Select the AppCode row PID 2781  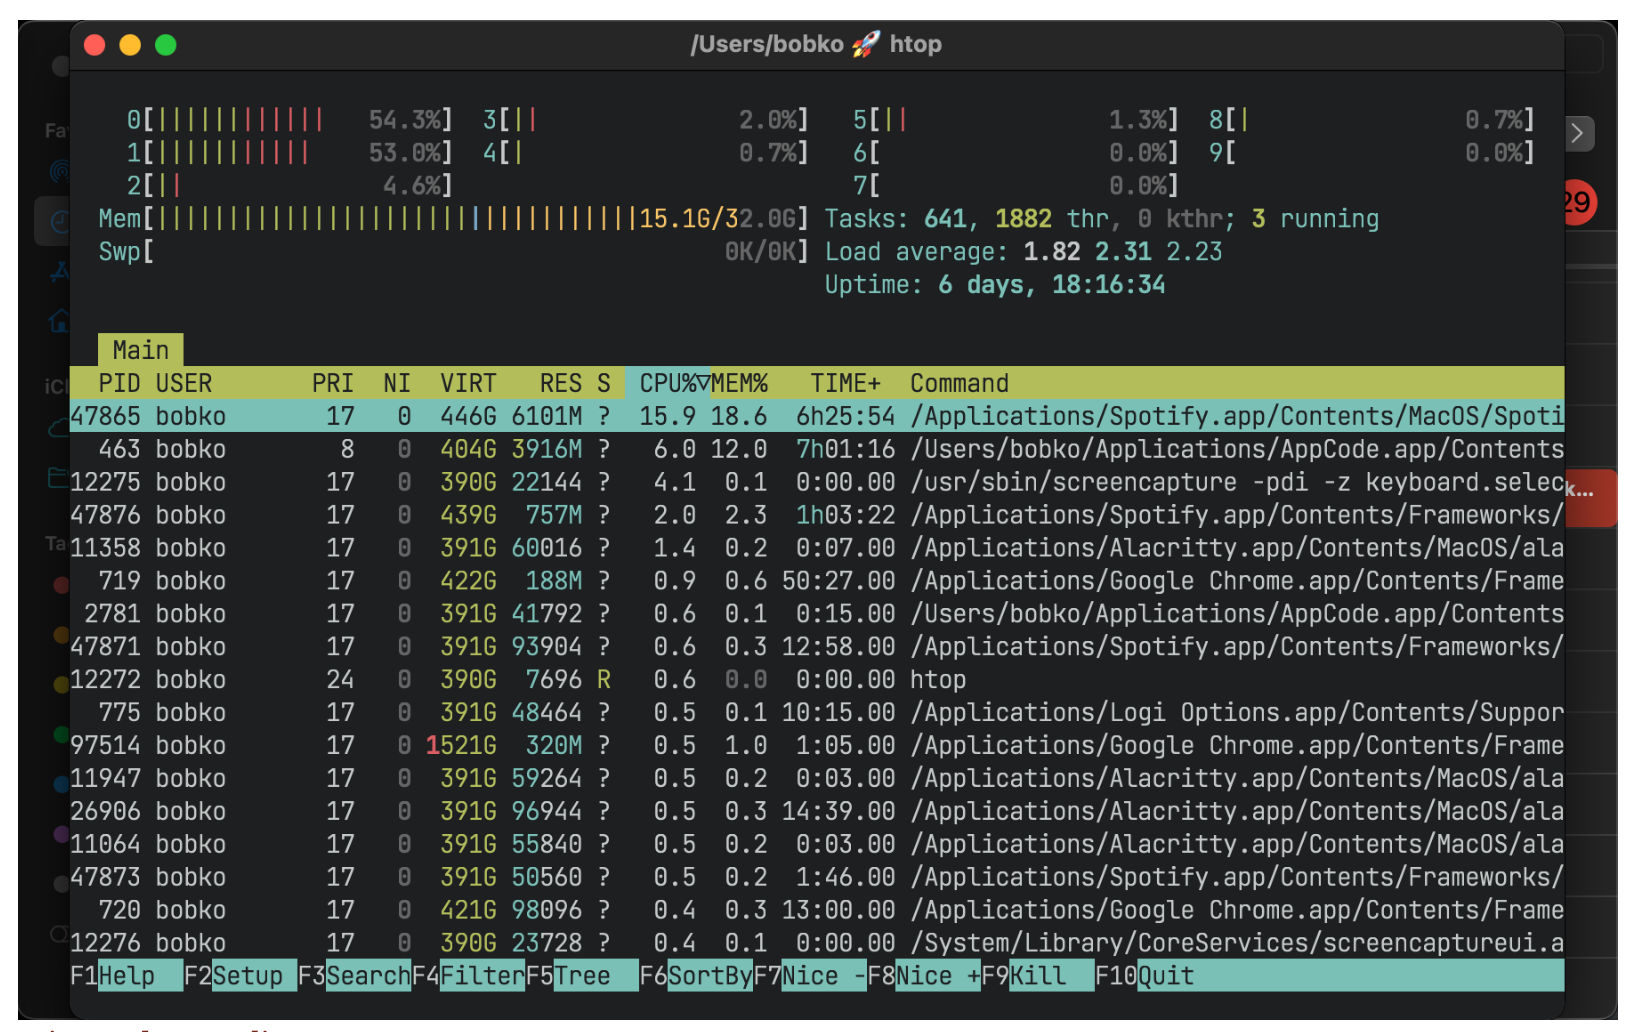817,614
